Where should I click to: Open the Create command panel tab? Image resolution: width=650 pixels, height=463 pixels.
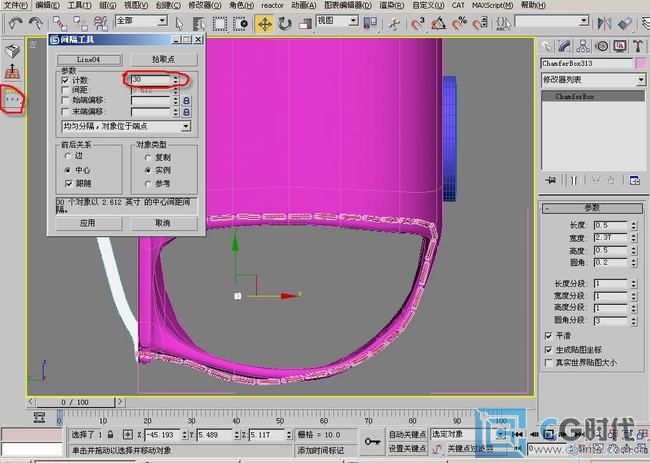click(547, 46)
